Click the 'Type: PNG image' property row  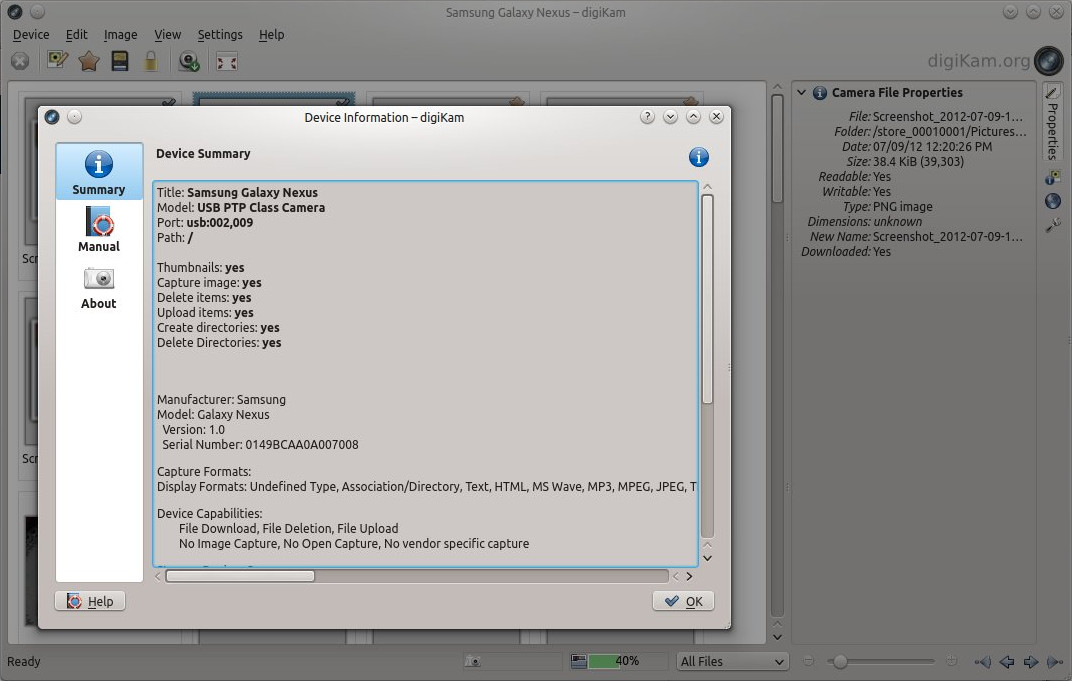[887, 206]
